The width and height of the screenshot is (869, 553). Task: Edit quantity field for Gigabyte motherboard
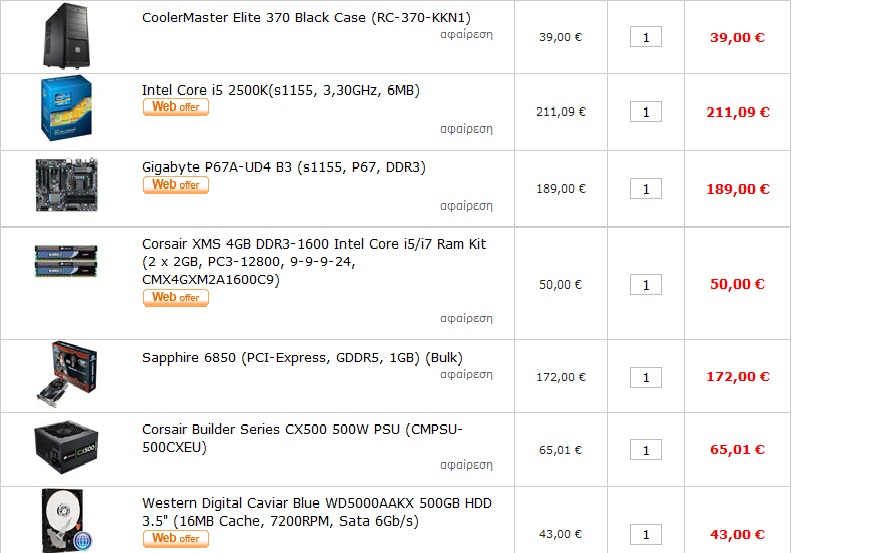point(646,189)
